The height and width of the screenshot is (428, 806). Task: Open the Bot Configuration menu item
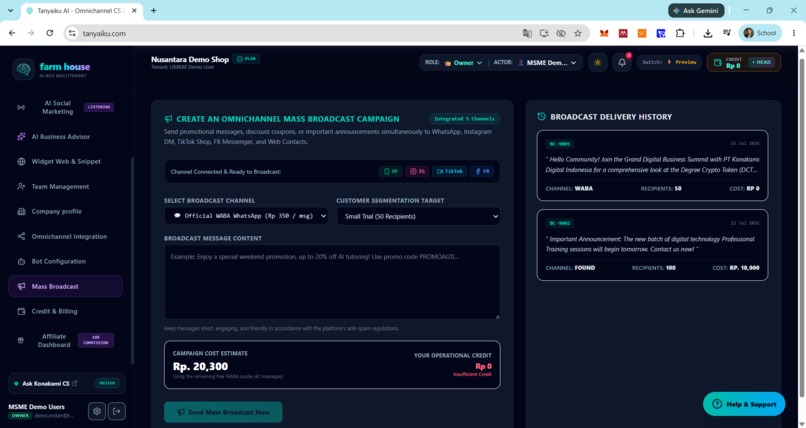tap(65, 261)
